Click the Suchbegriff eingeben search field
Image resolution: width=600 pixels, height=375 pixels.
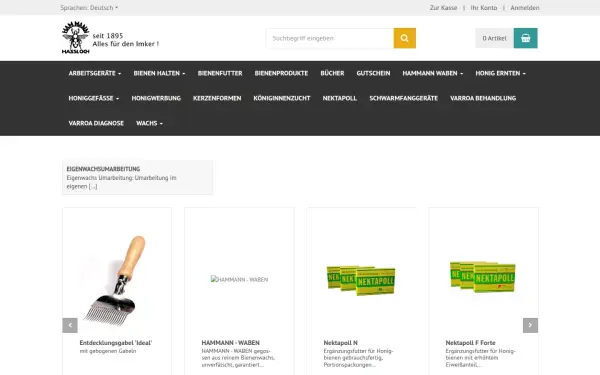[330, 38]
